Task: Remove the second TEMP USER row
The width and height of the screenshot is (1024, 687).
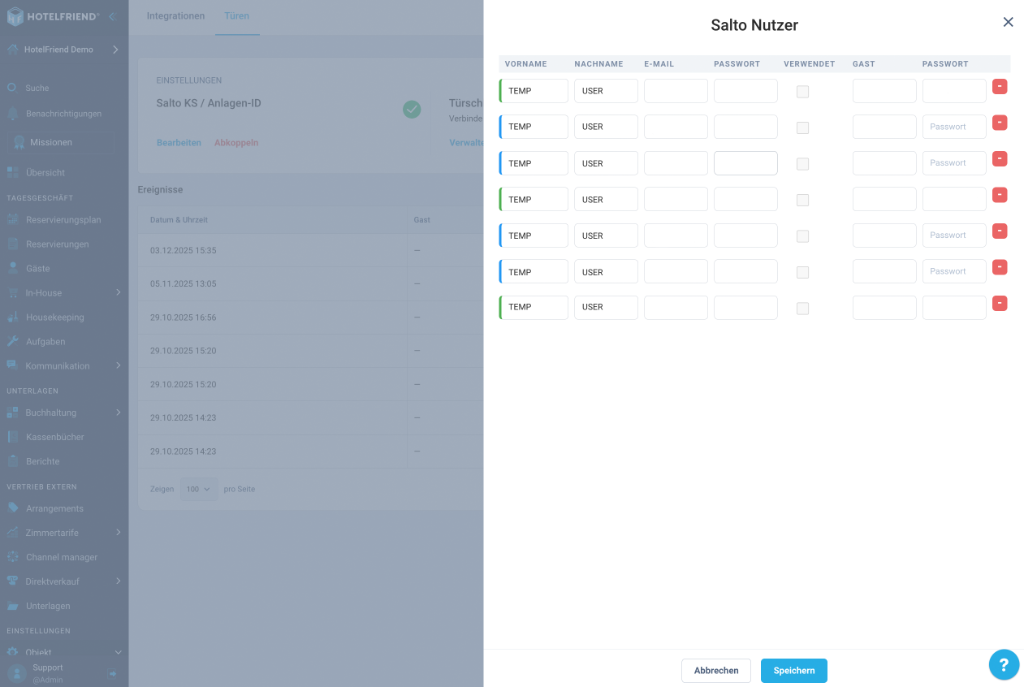Action: pos(999,122)
